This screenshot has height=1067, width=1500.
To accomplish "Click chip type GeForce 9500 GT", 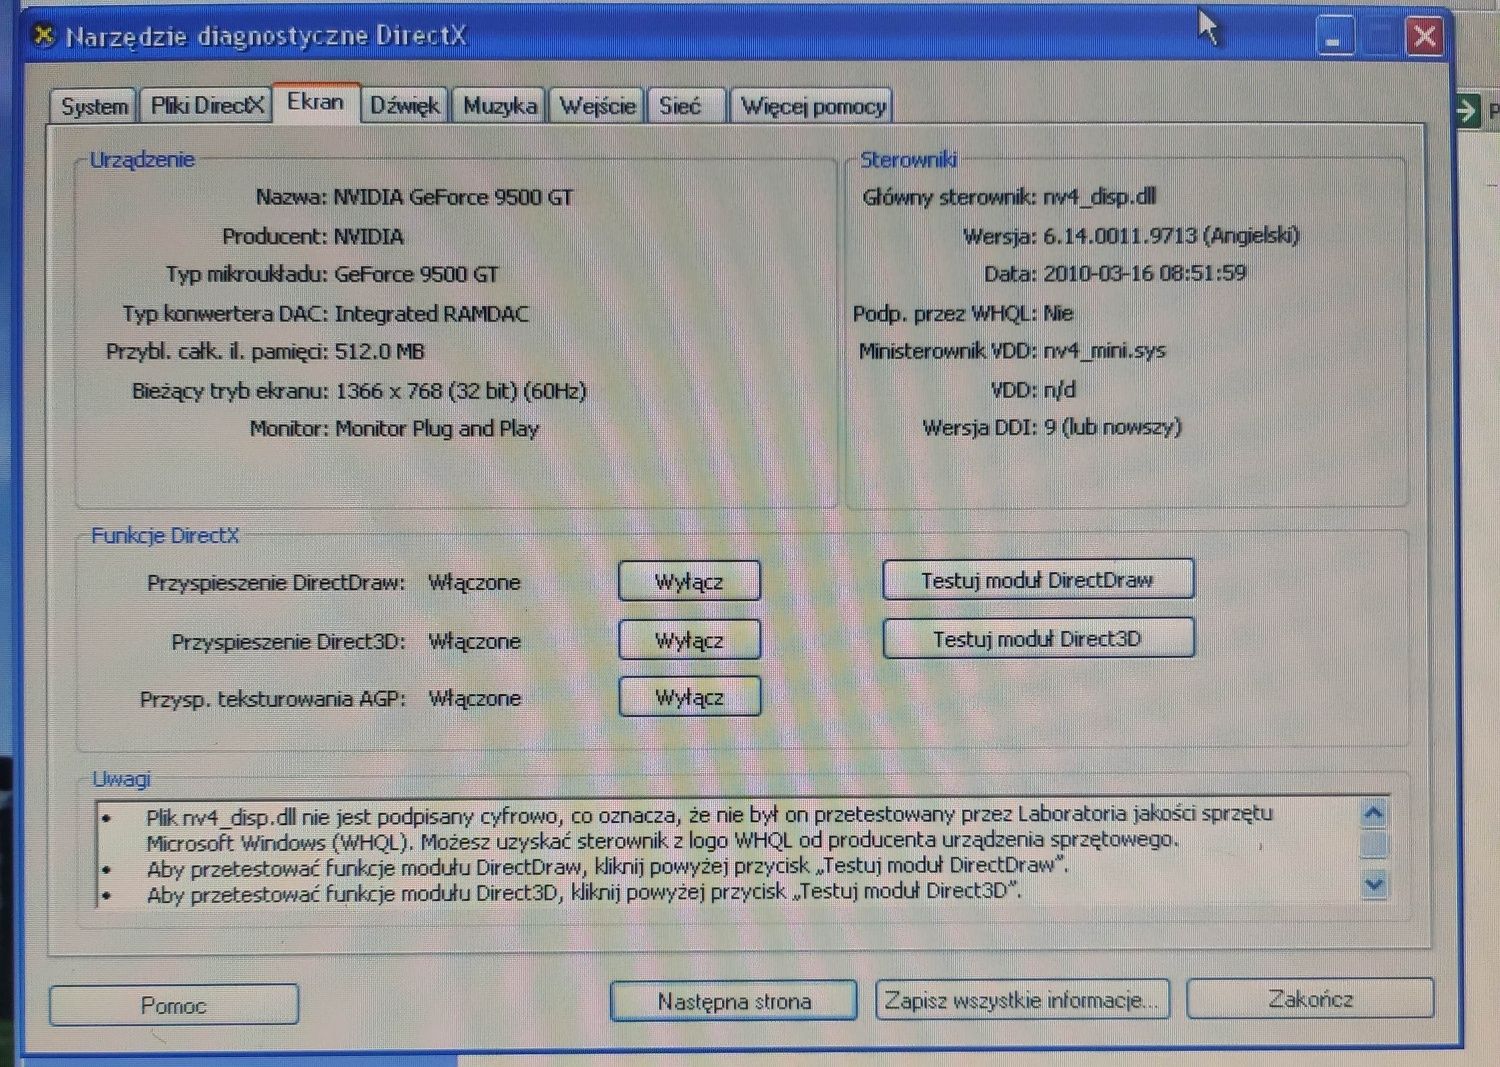I will (x=416, y=274).
